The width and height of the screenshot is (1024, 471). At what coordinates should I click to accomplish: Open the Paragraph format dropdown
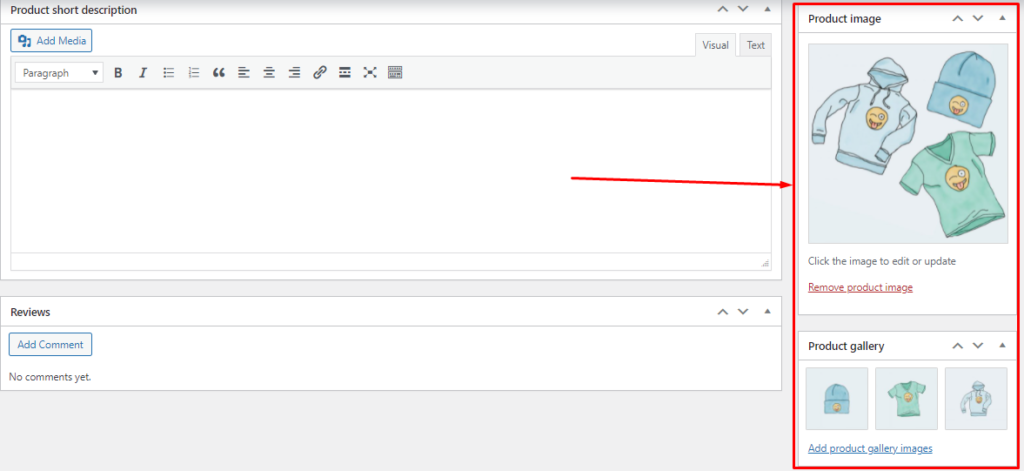pos(59,73)
